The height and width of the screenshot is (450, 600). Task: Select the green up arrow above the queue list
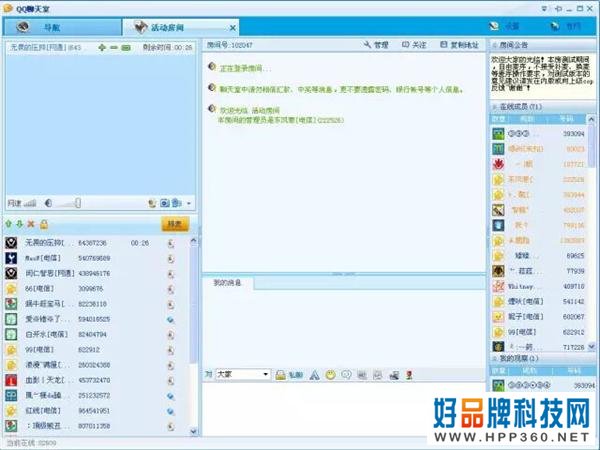tap(9, 224)
